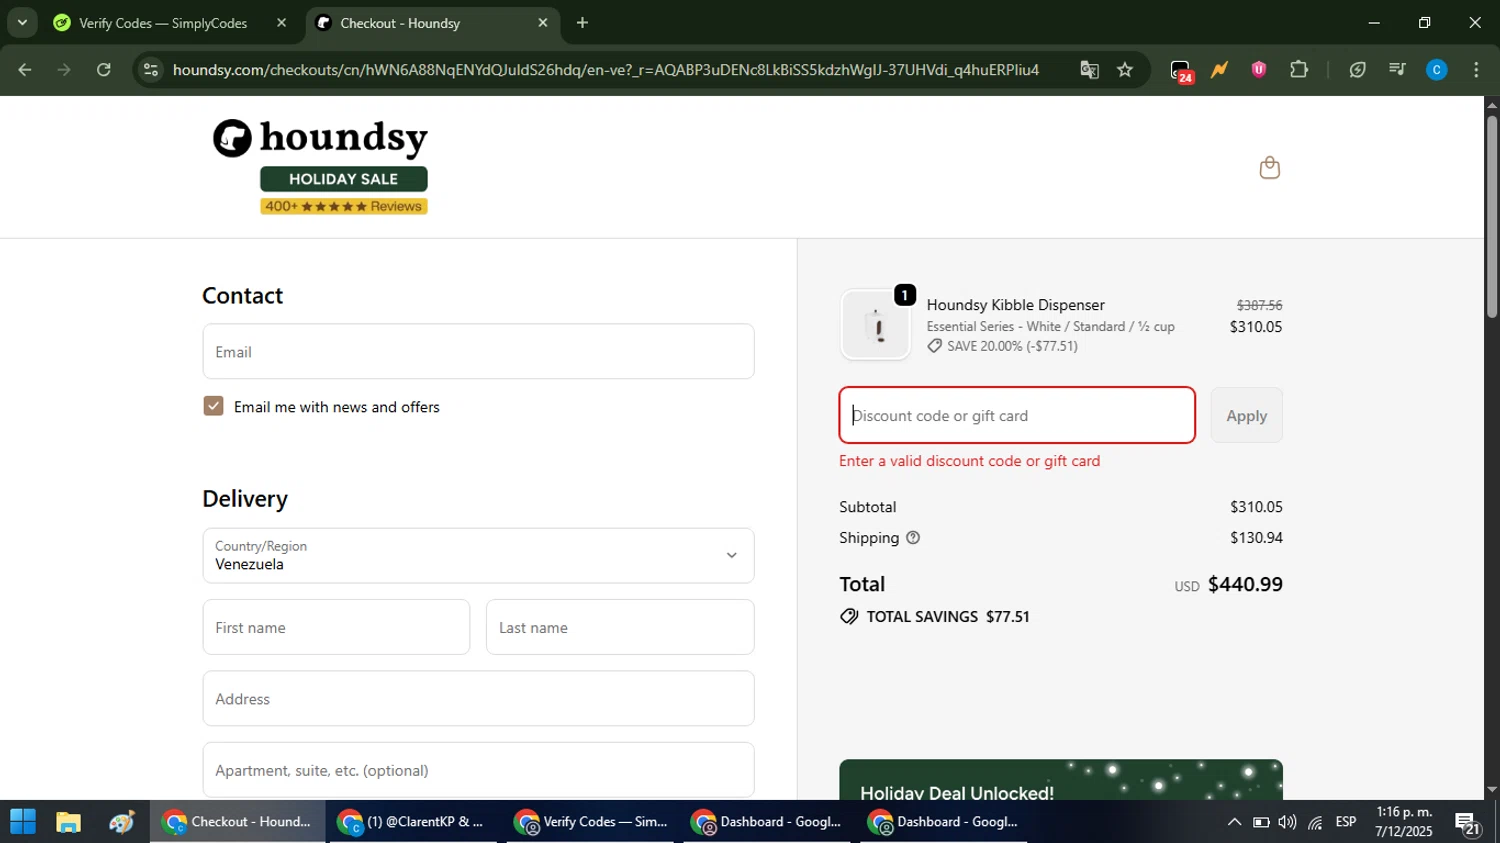Open the Paint app on taskbar
The width and height of the screenshot is (1500, 843).
pyautogui.click(x=122, y=822)
